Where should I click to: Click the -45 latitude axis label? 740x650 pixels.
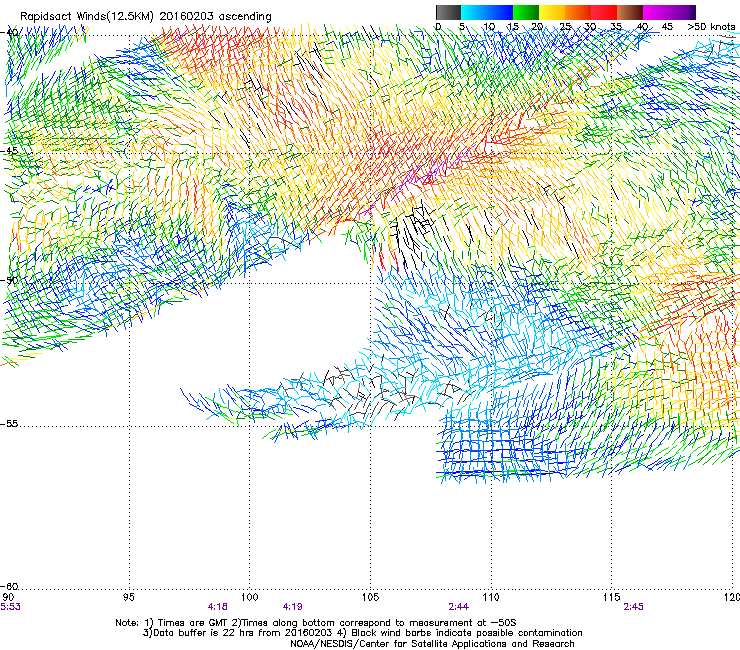click(x=9, y=151)
